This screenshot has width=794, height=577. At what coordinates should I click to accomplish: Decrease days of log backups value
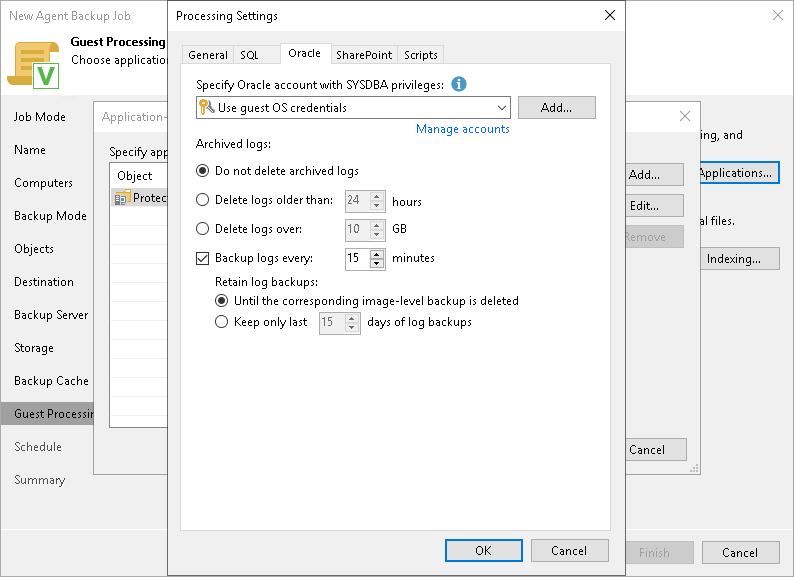pos(352,328)
